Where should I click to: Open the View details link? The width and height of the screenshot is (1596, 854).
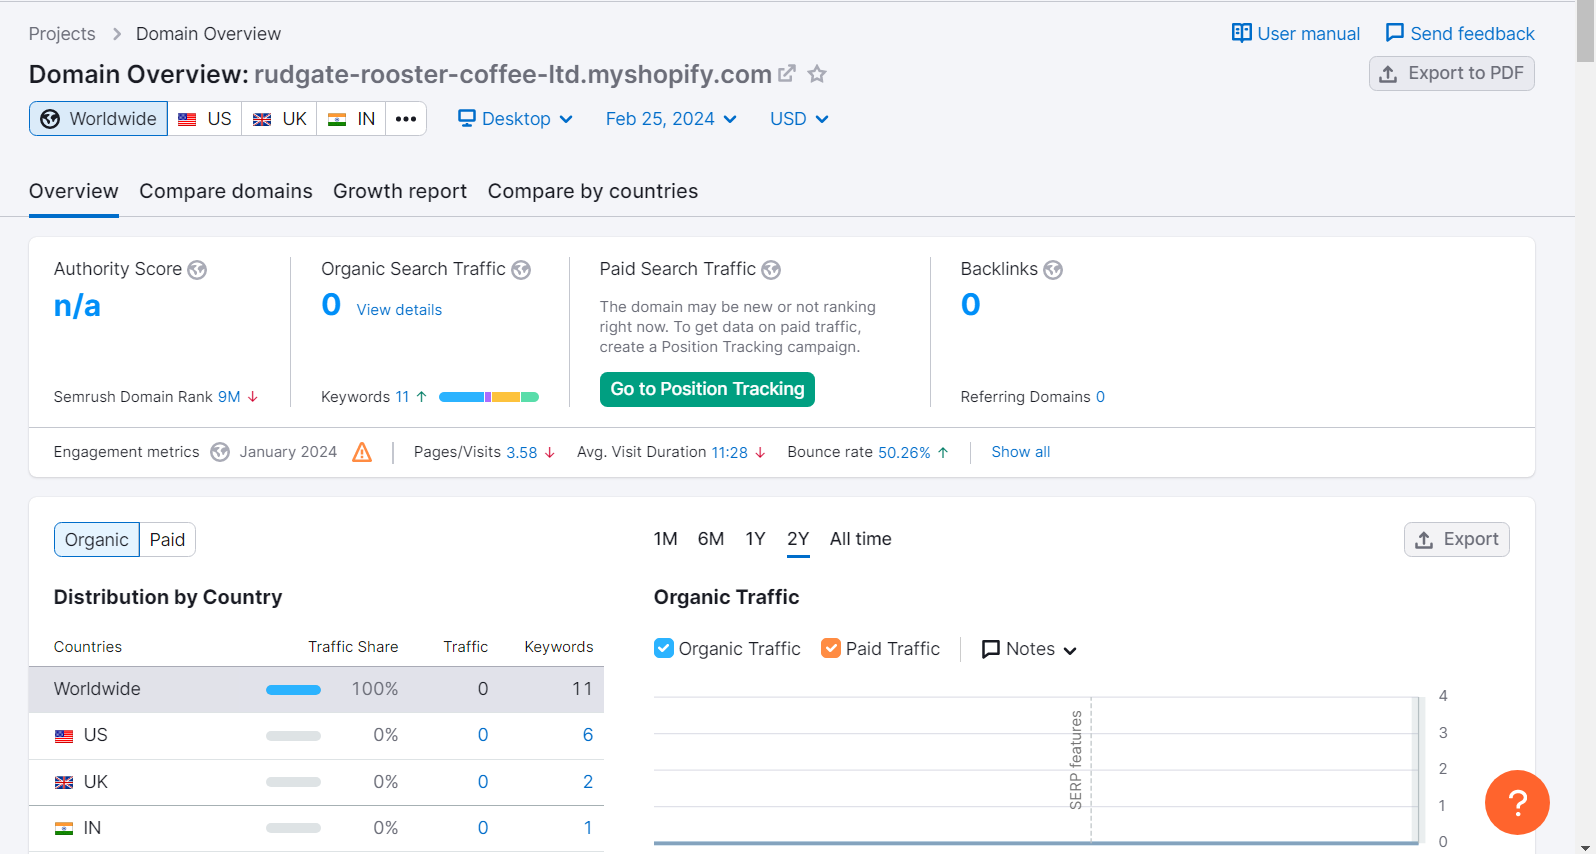click(399, 310)
